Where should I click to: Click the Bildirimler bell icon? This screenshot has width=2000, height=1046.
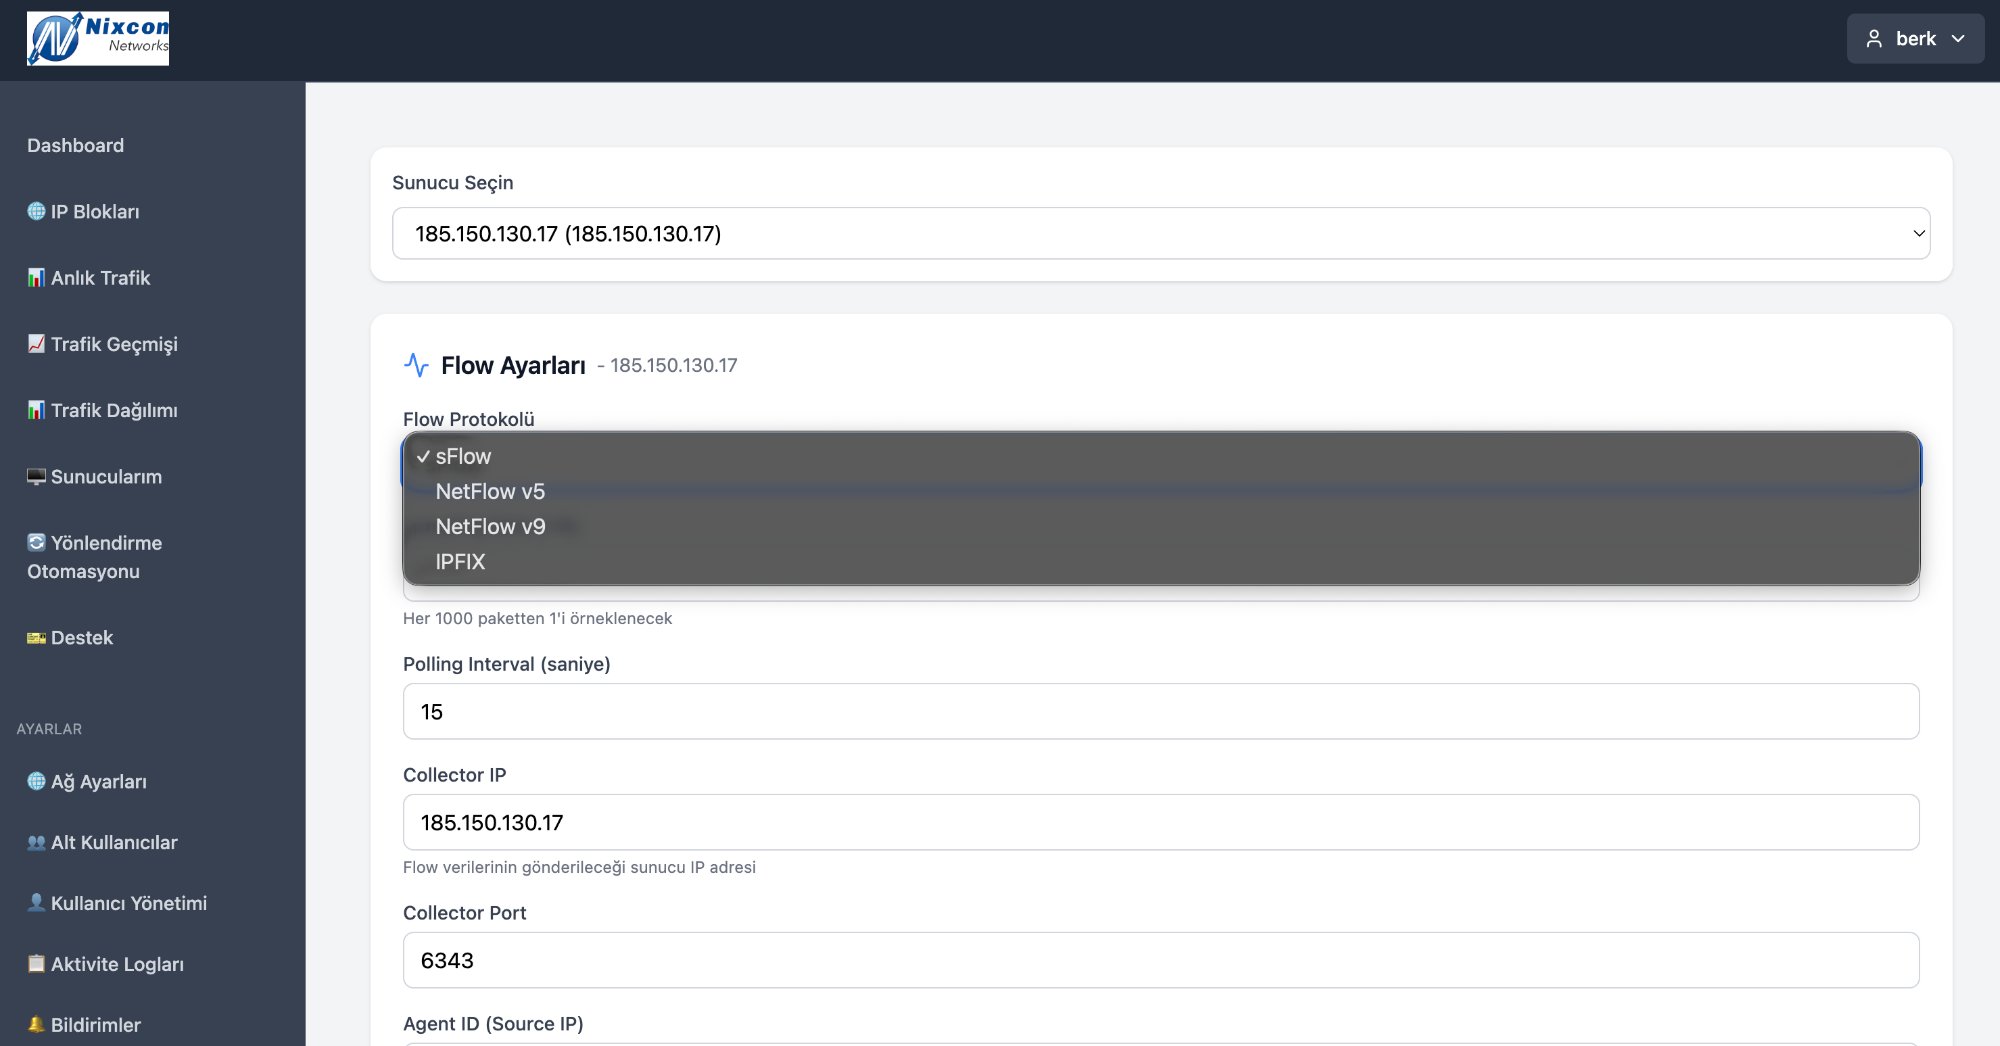[x=36, y=1024]
